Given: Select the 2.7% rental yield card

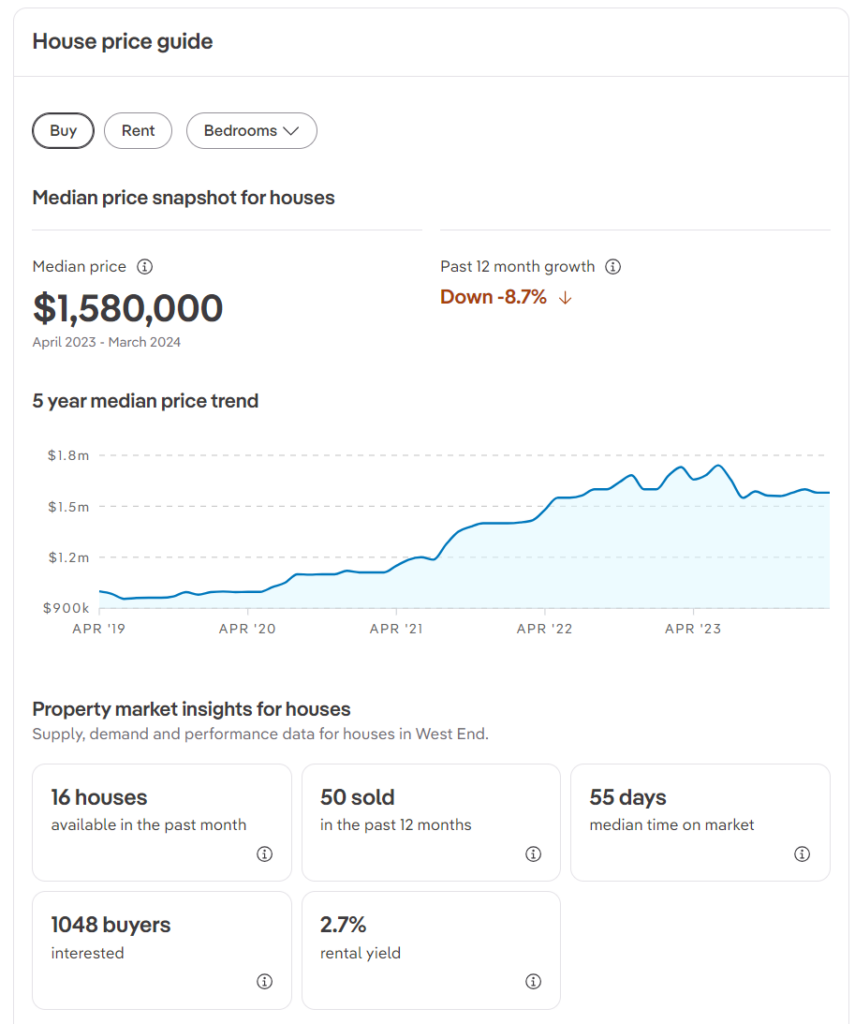Looking at the screenshot, I should 431,949.
